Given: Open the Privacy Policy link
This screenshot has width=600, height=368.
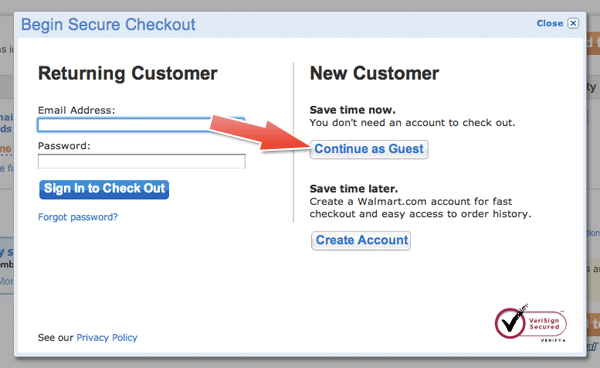Looking at the screenshot, I should click(107, 338).
